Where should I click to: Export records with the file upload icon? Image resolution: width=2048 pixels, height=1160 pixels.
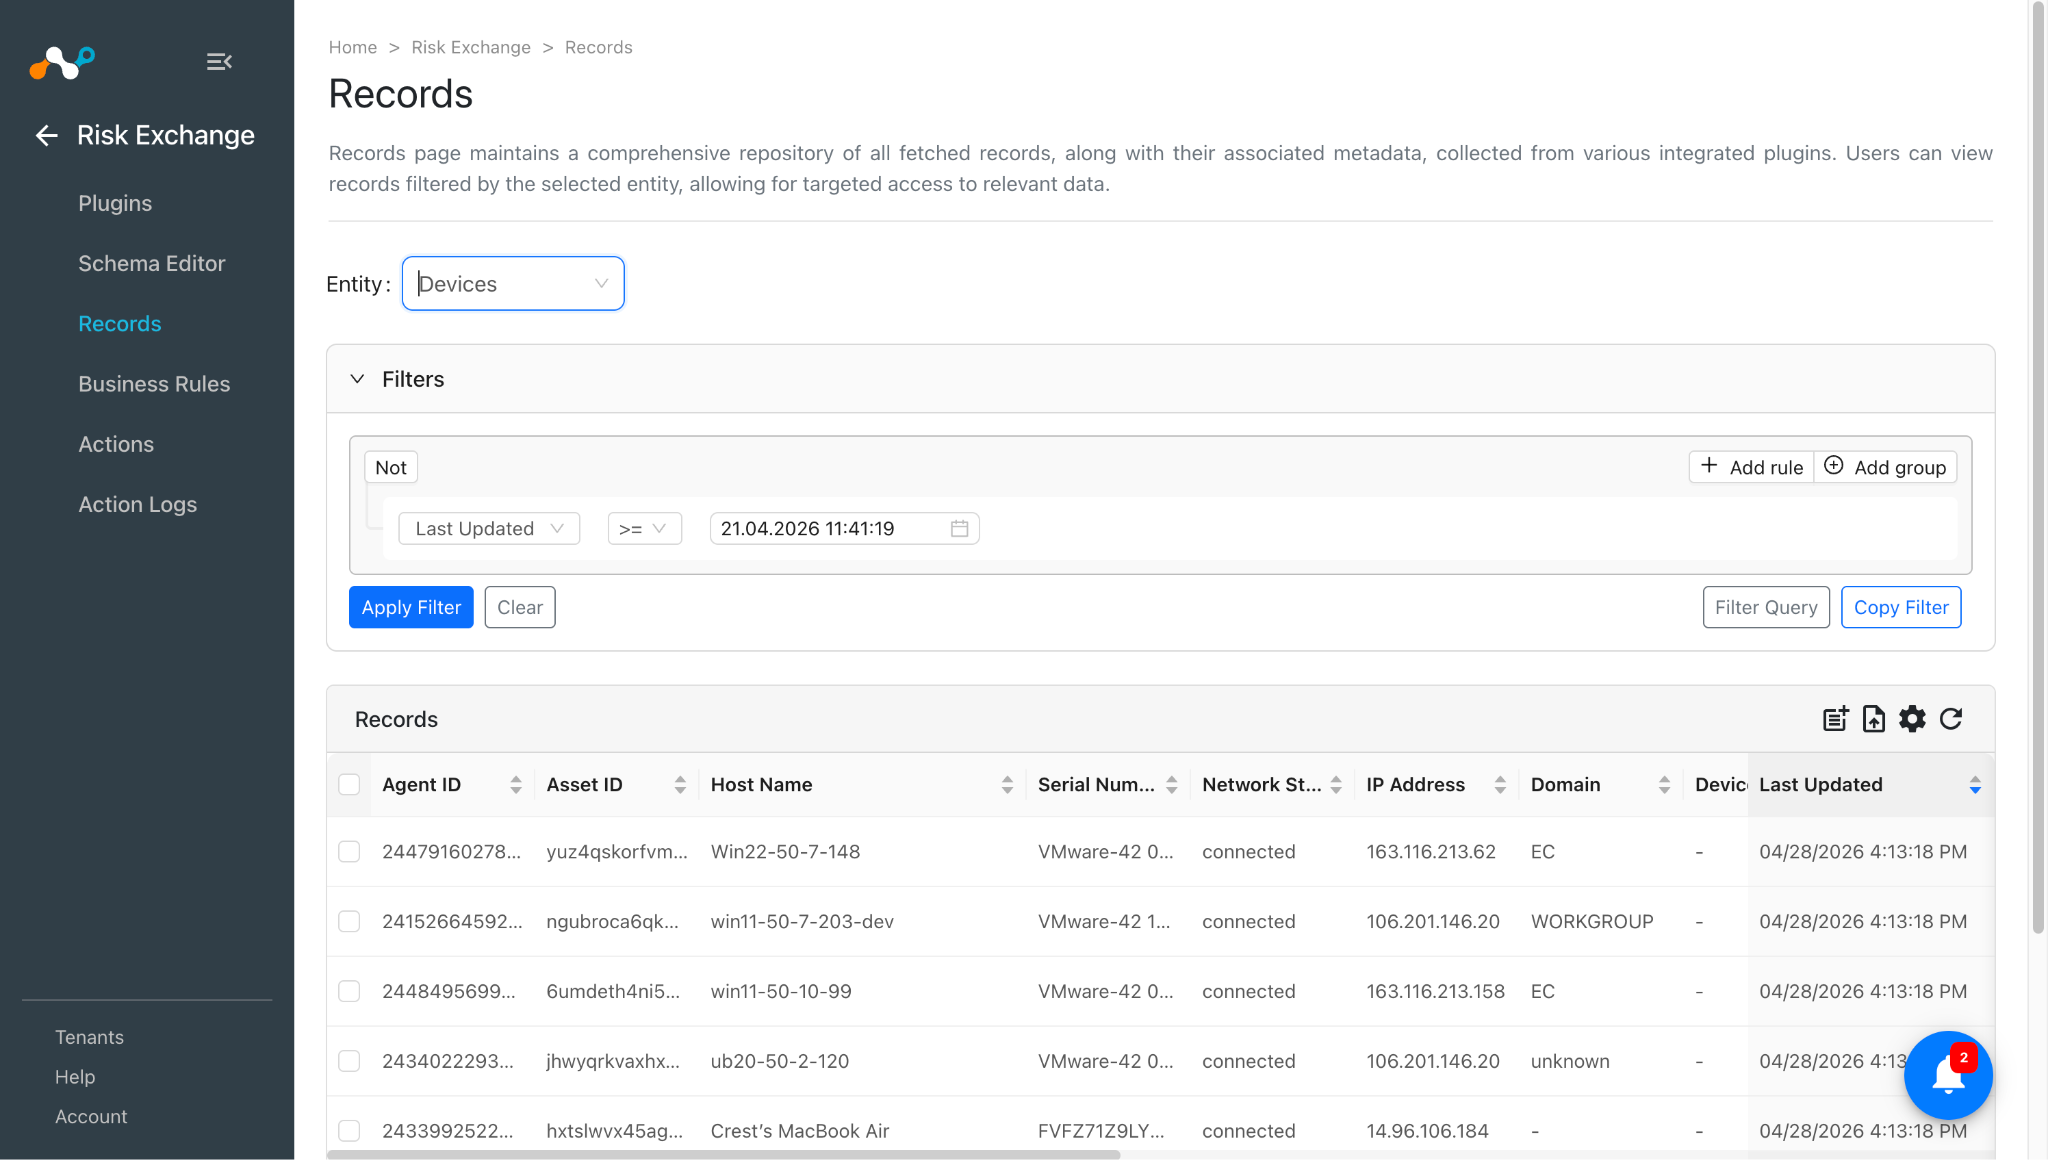tap(1874, 719)
